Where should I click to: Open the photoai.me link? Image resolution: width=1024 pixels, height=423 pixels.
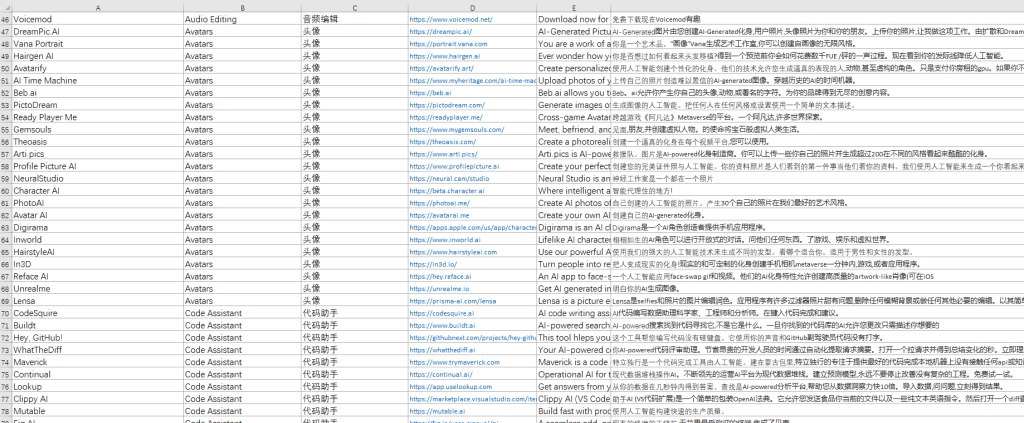pos(440,203)
